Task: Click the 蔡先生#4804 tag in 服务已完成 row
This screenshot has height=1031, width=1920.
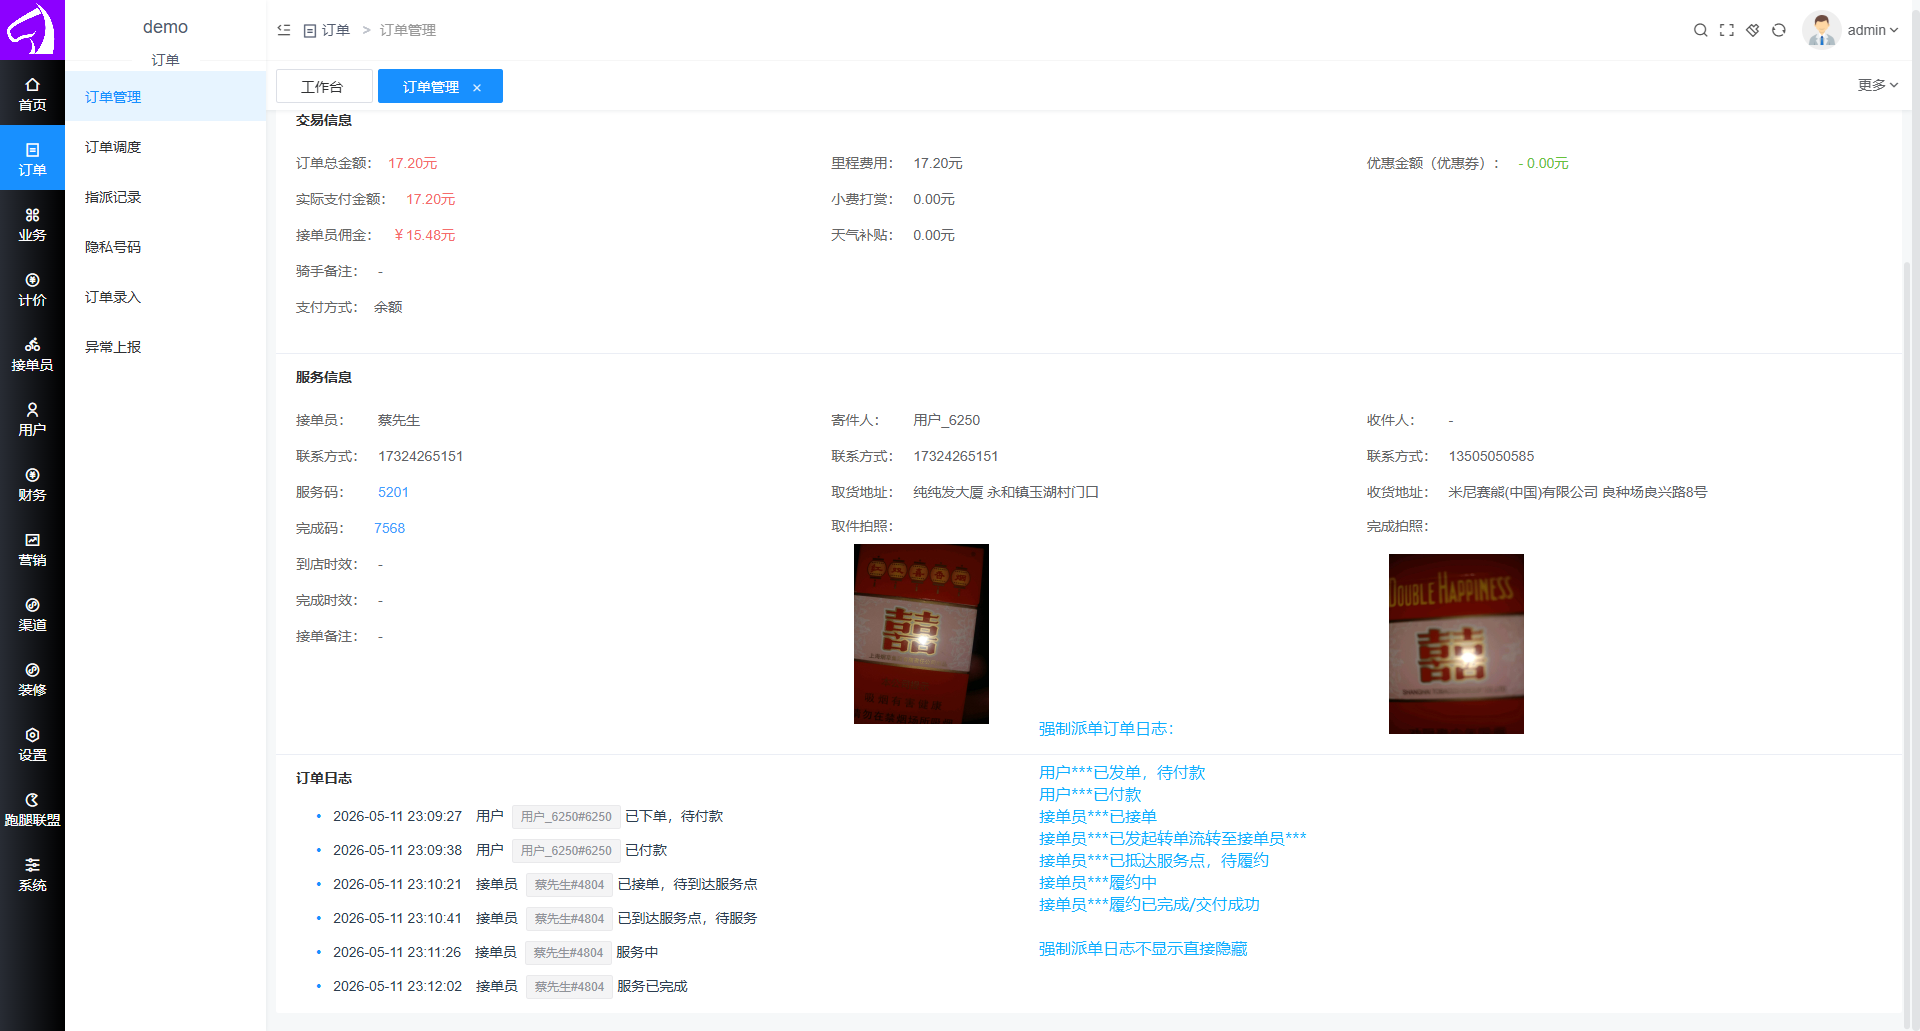Action: (569, 987)
